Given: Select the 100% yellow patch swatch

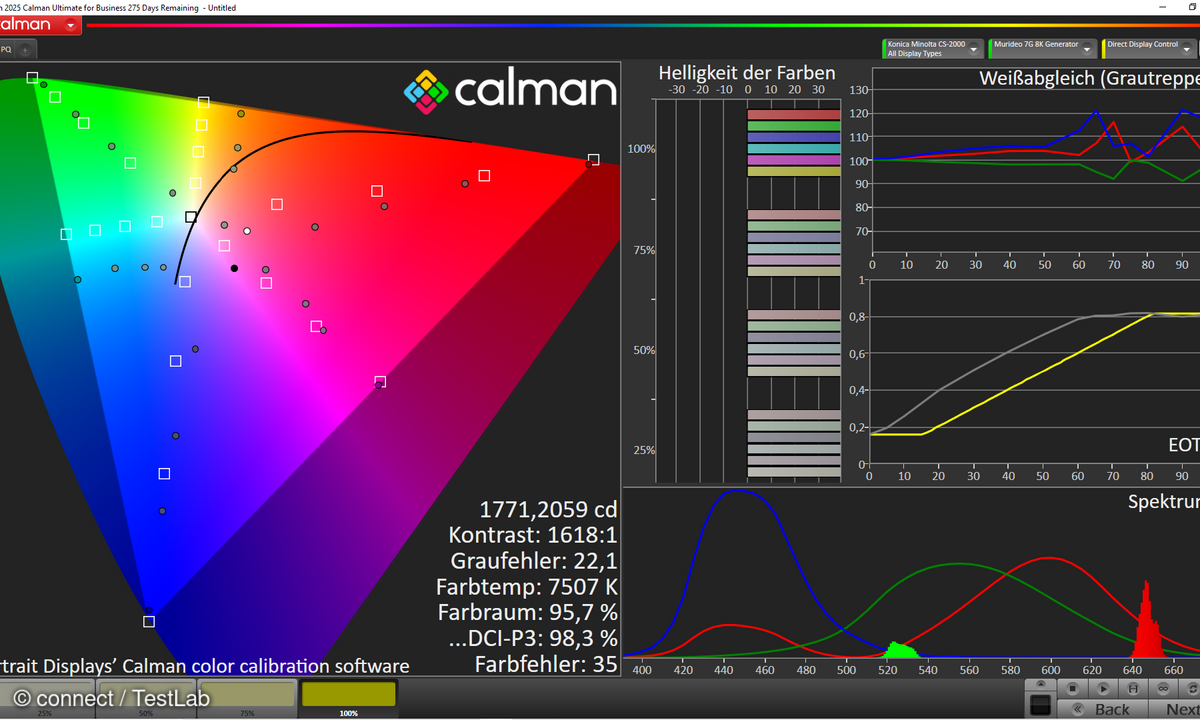Looking at the screenshot, I should (349, 695).
